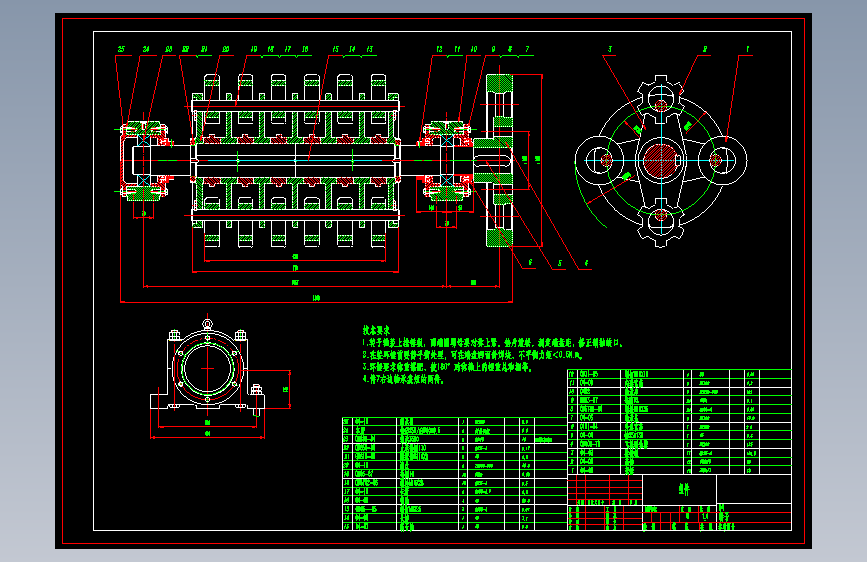Select part balloon number 11
The image size is (867, 562).
coord(457,49)
